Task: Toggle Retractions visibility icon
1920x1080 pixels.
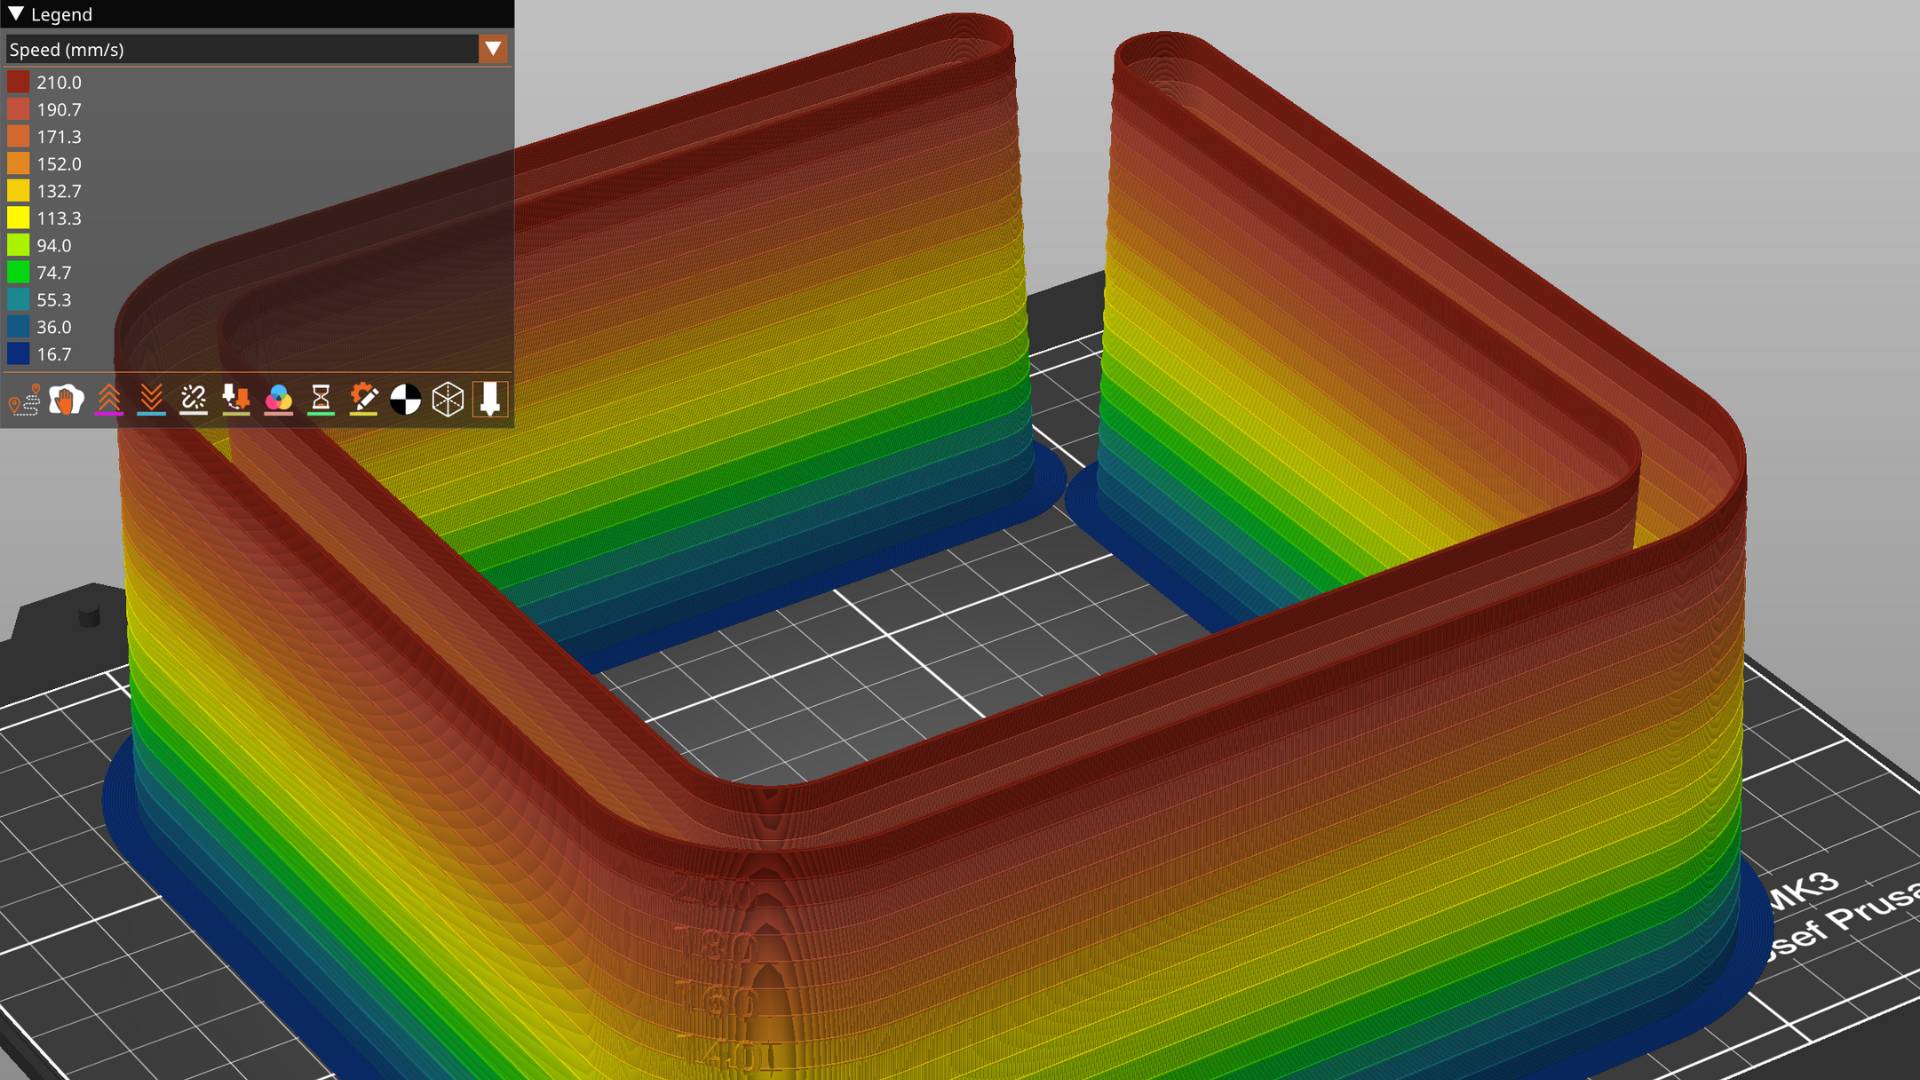Action: coord(109,400)
